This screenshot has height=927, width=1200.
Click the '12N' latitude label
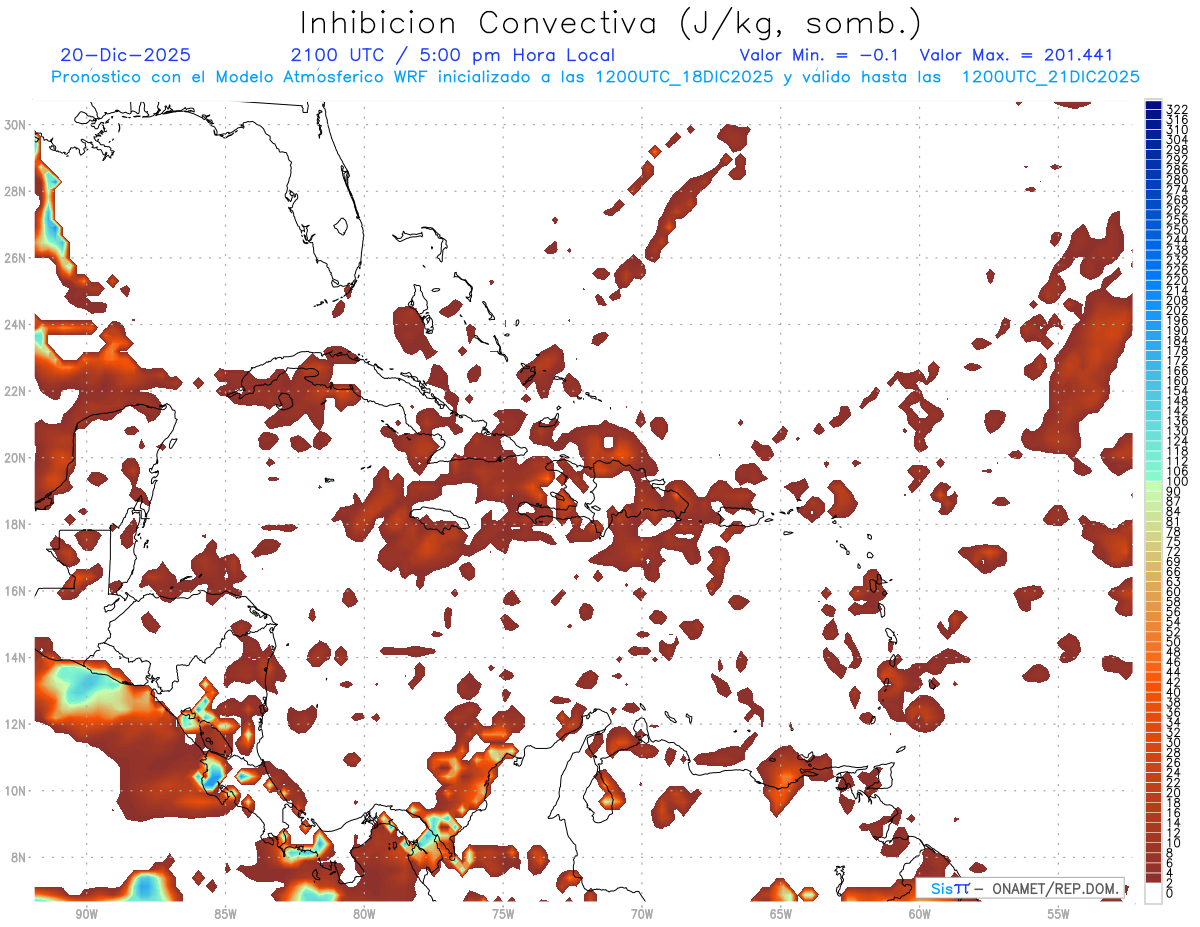(x=17, y=723)
